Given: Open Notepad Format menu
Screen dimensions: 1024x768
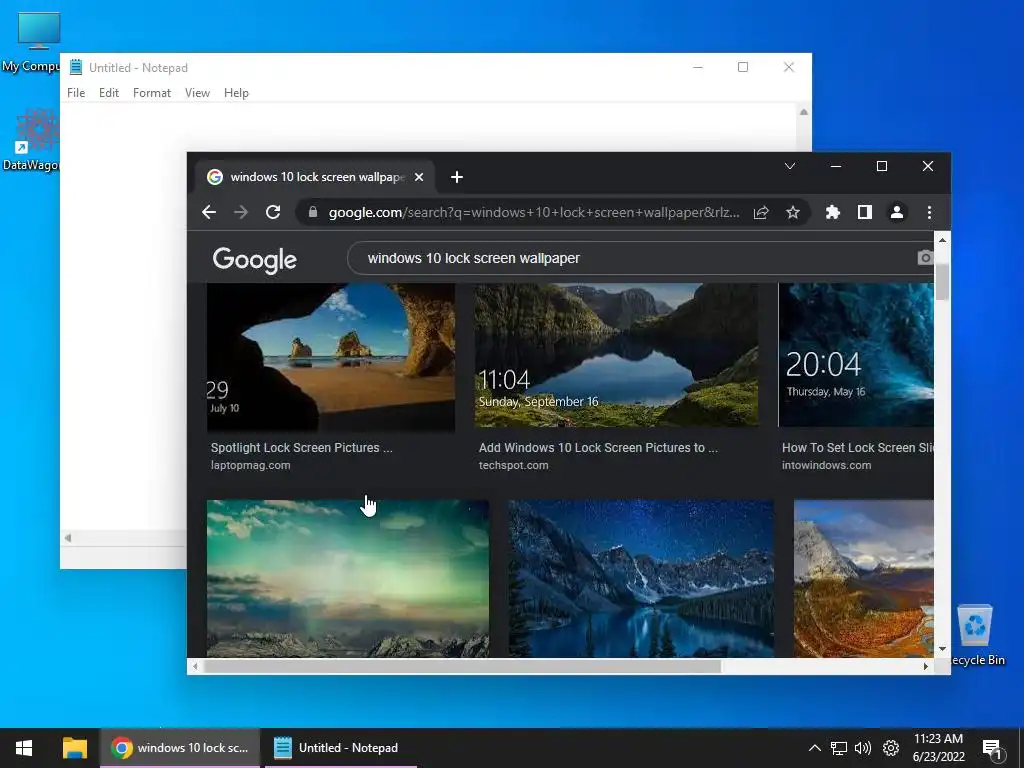Looking at the screenshot, I should [152, 93].
